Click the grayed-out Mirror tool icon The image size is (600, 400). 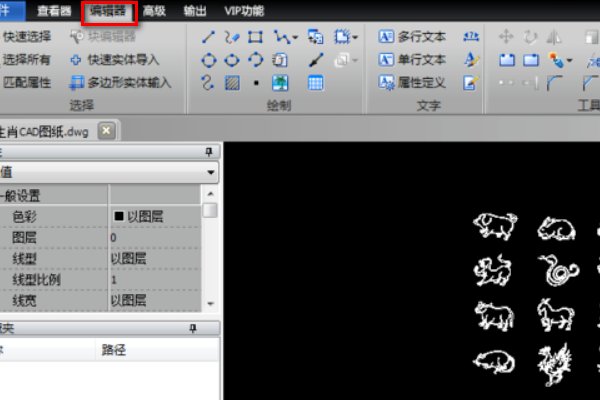tap(554, 37)
